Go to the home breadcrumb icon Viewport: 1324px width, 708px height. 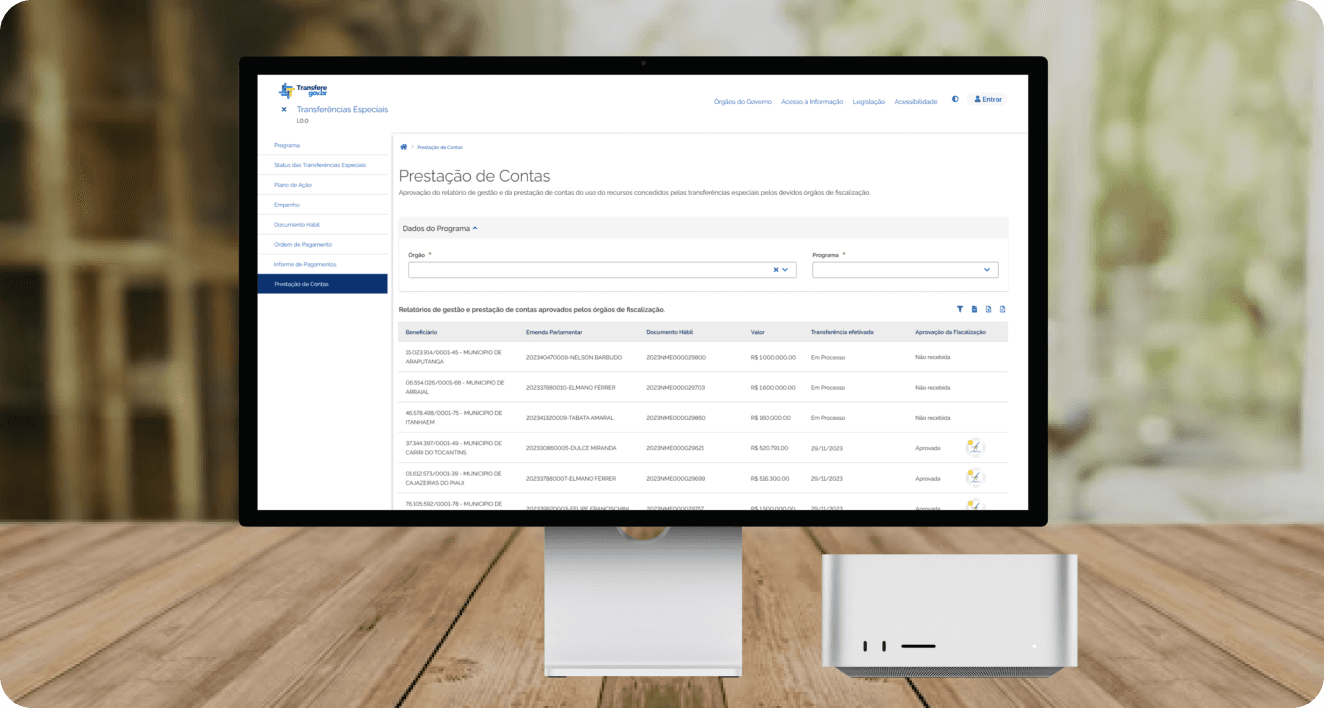[x=404, y=147]
